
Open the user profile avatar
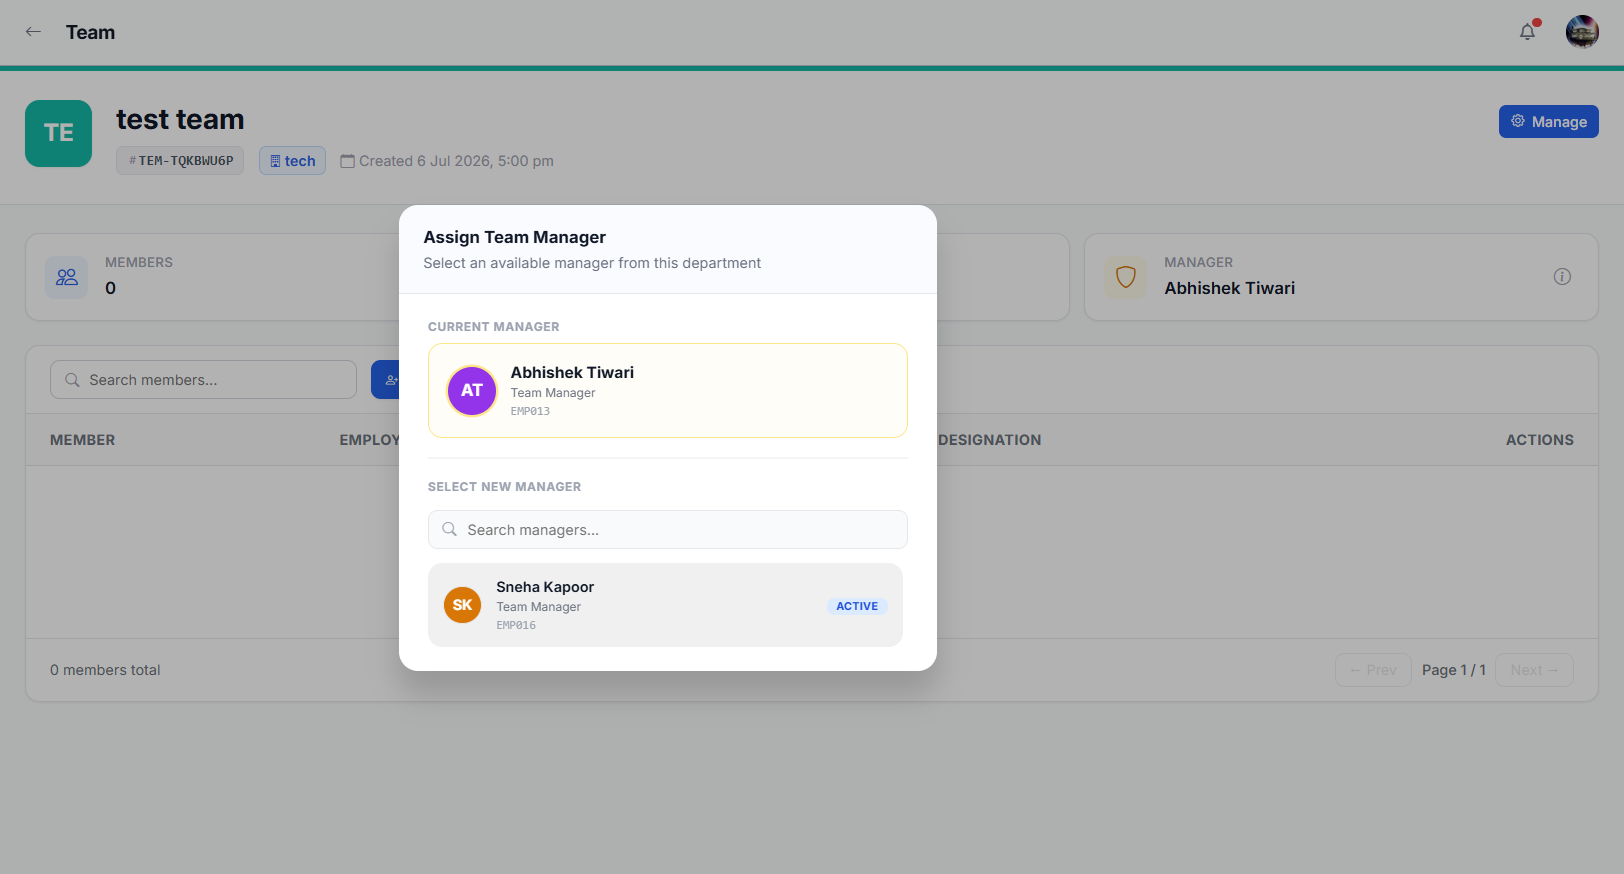(x=1582, y=32)
